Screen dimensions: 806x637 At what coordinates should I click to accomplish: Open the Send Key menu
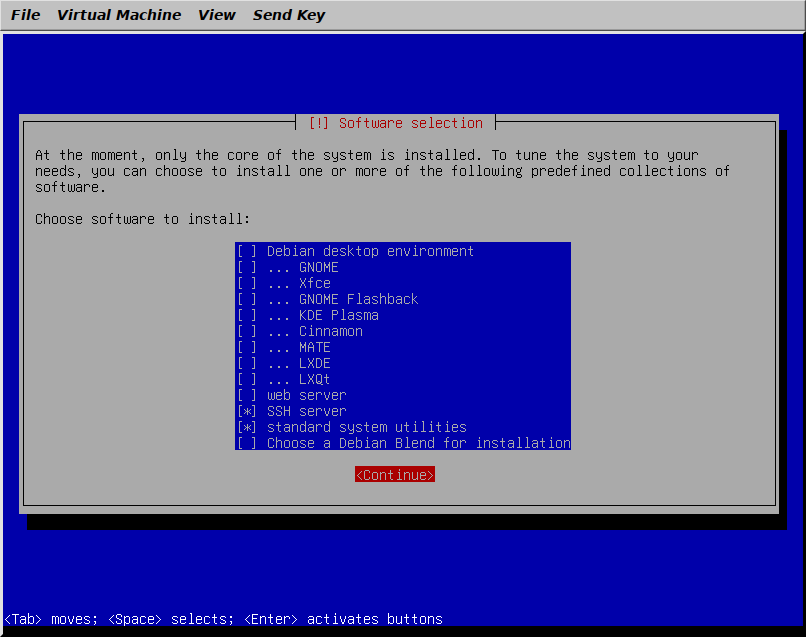[x=288, y=14]
